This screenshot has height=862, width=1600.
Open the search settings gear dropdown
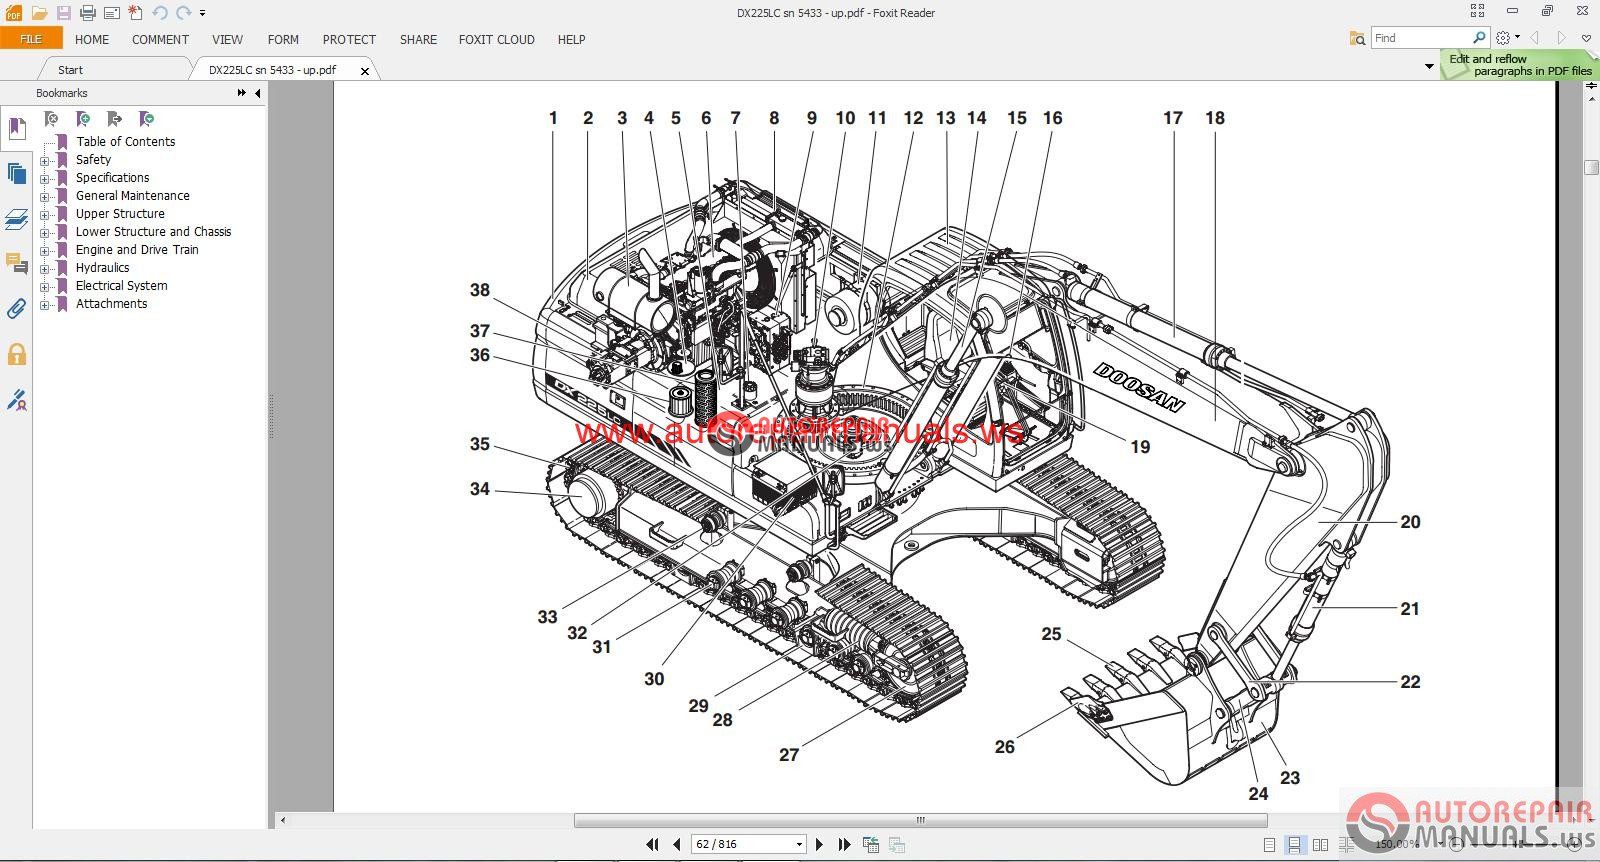pos(1507,38)
